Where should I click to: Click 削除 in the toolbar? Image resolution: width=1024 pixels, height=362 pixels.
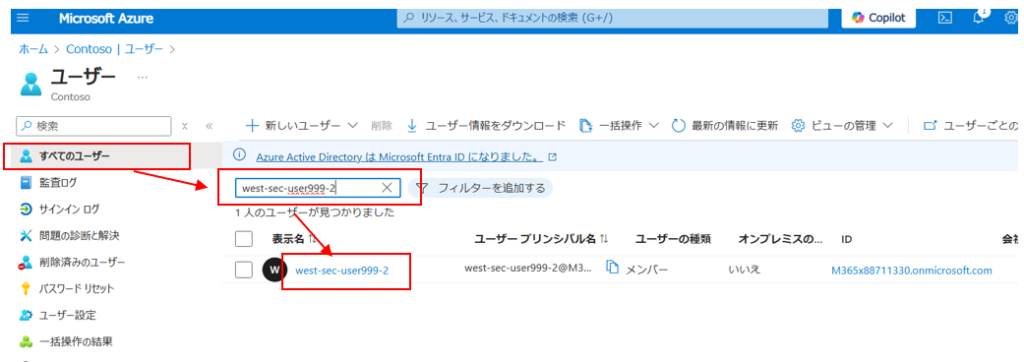[381, 125]
